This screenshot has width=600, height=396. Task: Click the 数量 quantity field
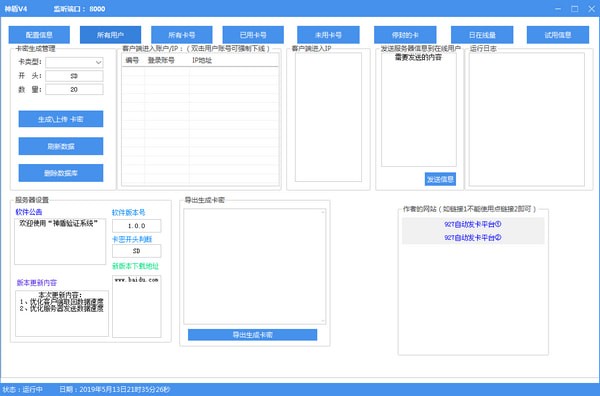point(74,90)
